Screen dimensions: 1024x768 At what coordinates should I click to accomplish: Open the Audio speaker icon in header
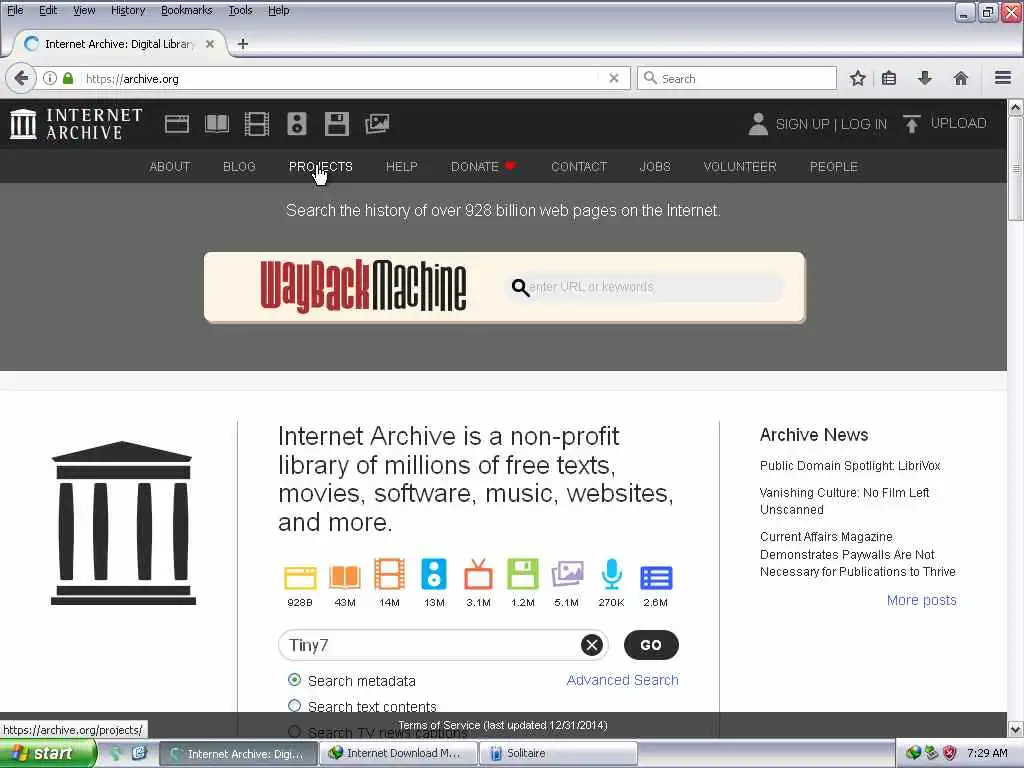point(296,123)
